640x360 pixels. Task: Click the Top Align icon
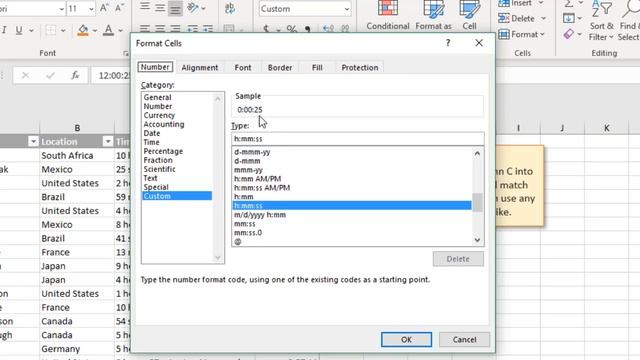tap(144, 7)
